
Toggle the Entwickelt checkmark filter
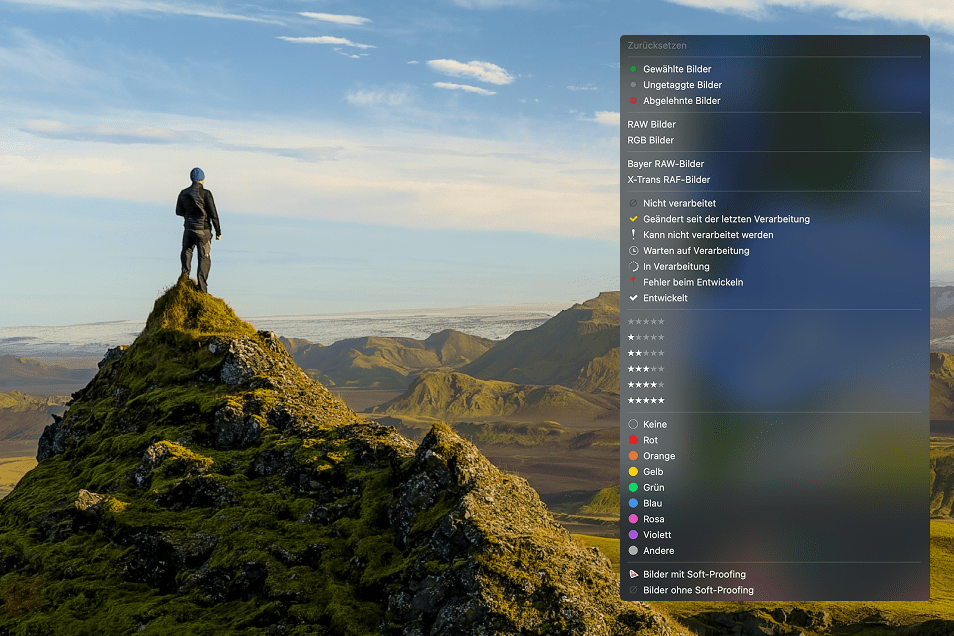633,298
